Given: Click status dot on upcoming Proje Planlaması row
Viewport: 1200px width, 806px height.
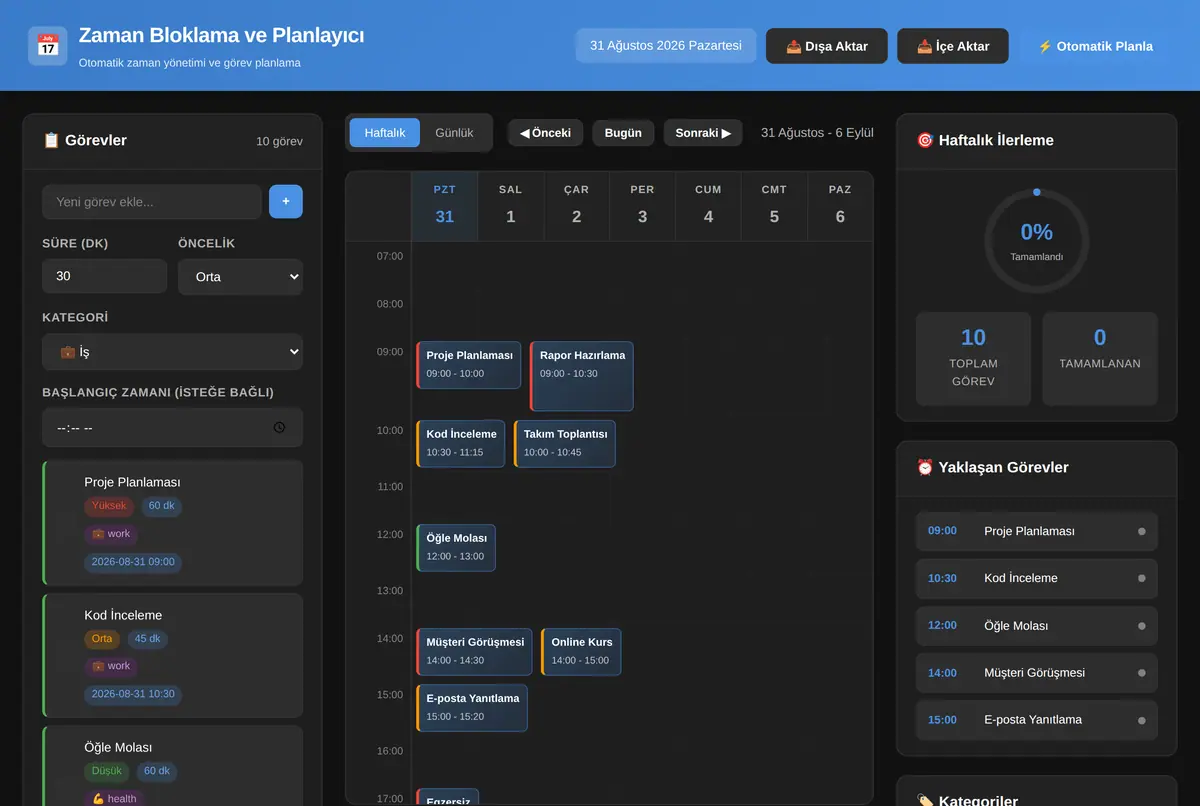Looking at the screenshot, I should pyautogui.click(x=1142, y=531).
